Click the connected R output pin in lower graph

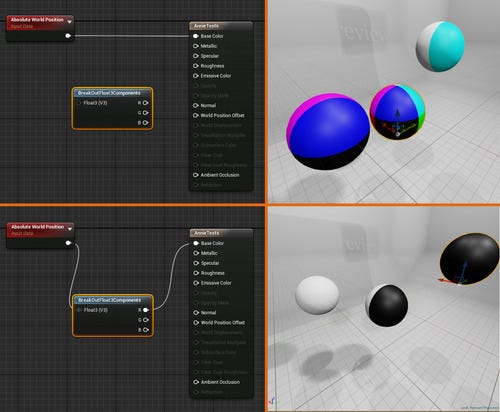pos(146,310)
